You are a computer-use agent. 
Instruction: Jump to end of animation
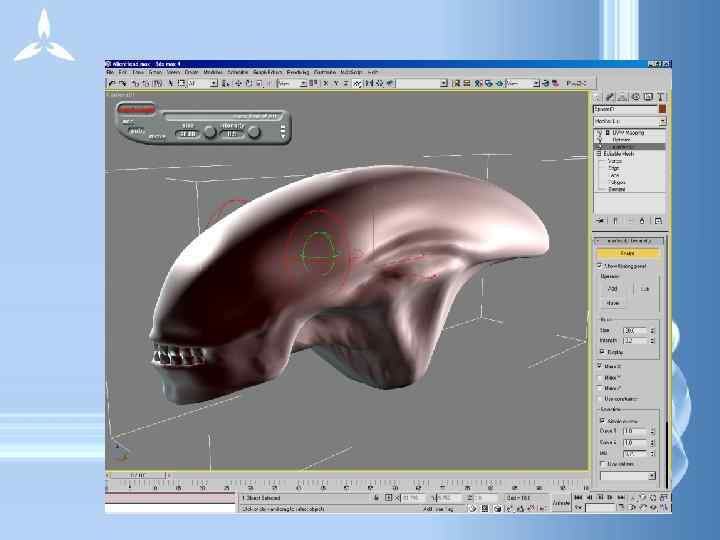tap(621, 497)
